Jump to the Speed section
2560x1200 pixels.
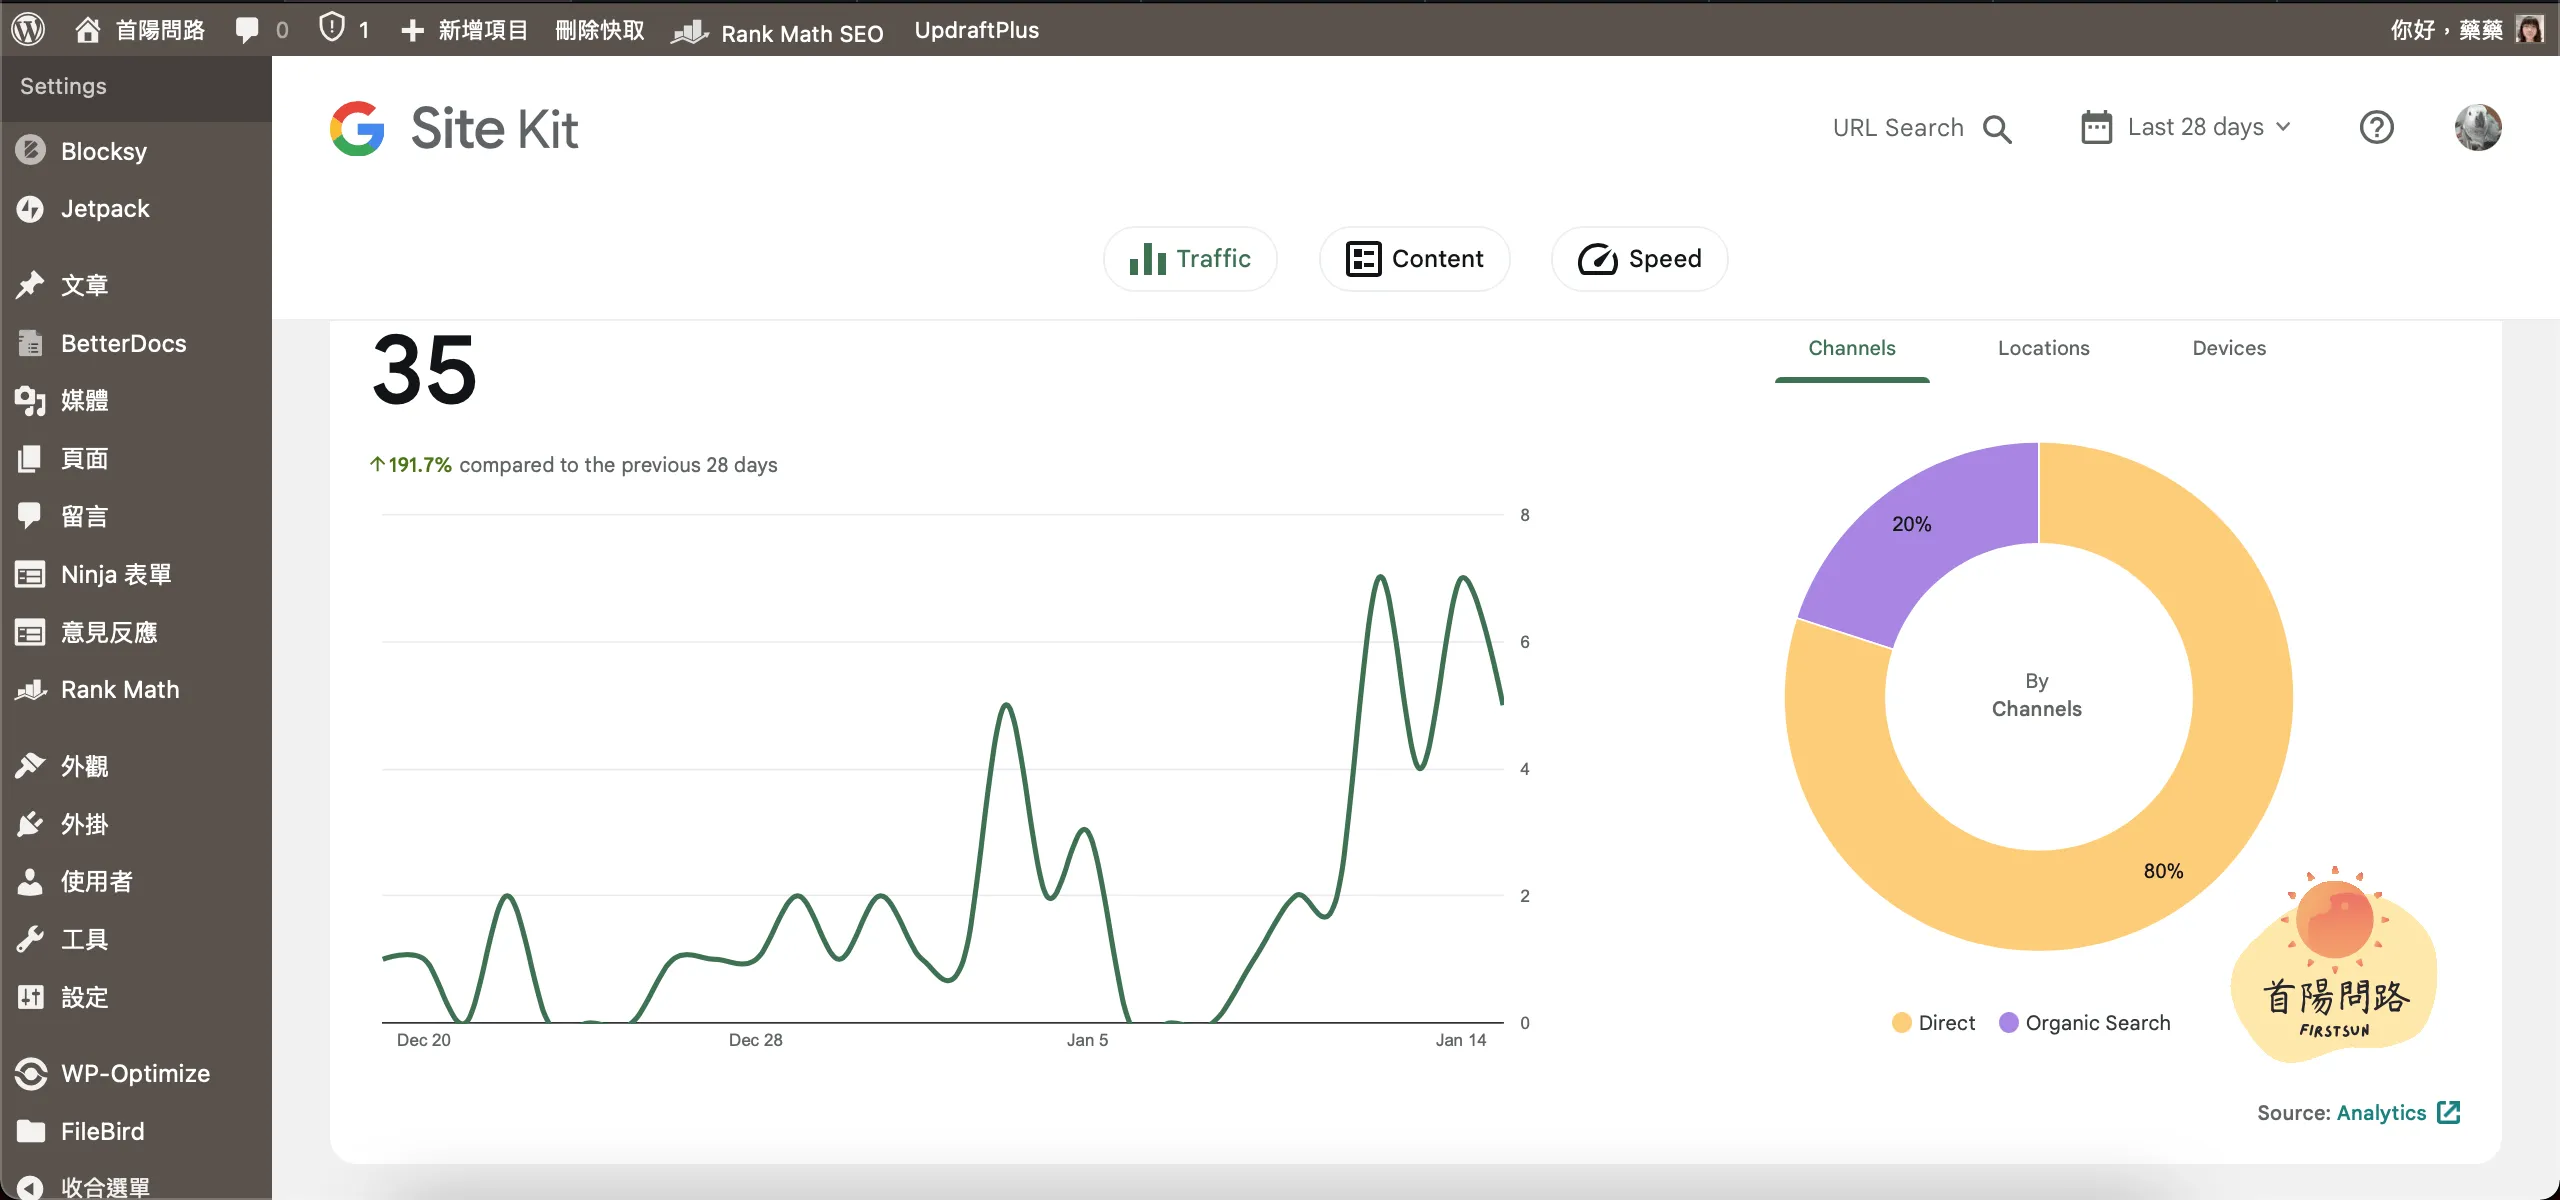coord(1639,259)
